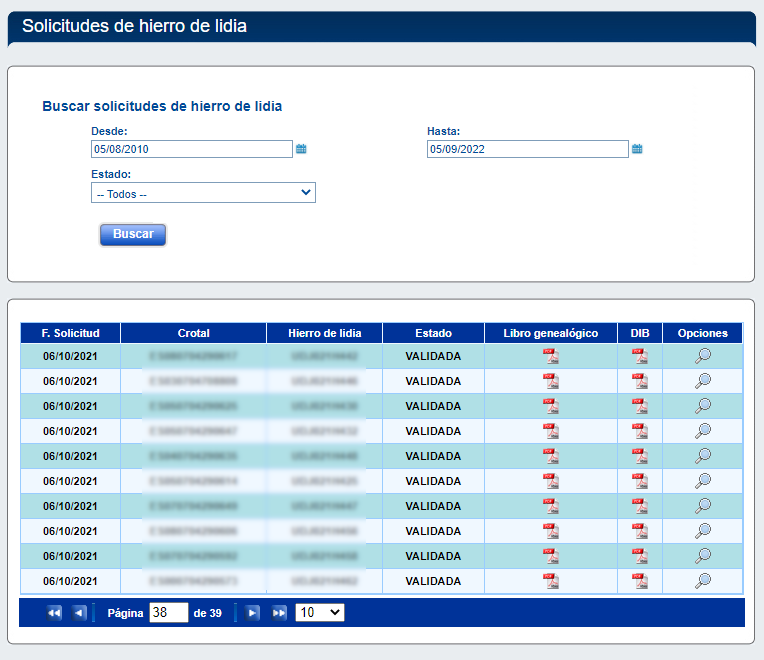Click the Página number input box
764x660 pixels.
[168, 612]
